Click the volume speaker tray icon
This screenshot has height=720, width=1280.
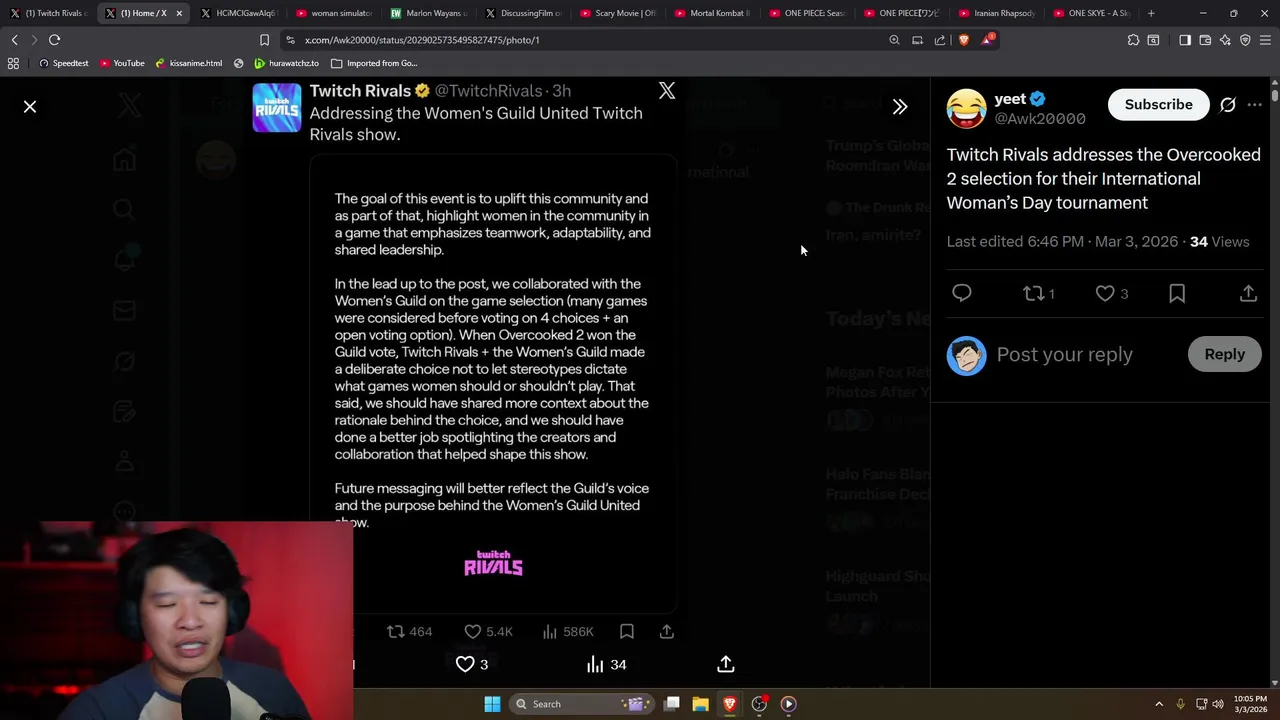[1218, 704]
